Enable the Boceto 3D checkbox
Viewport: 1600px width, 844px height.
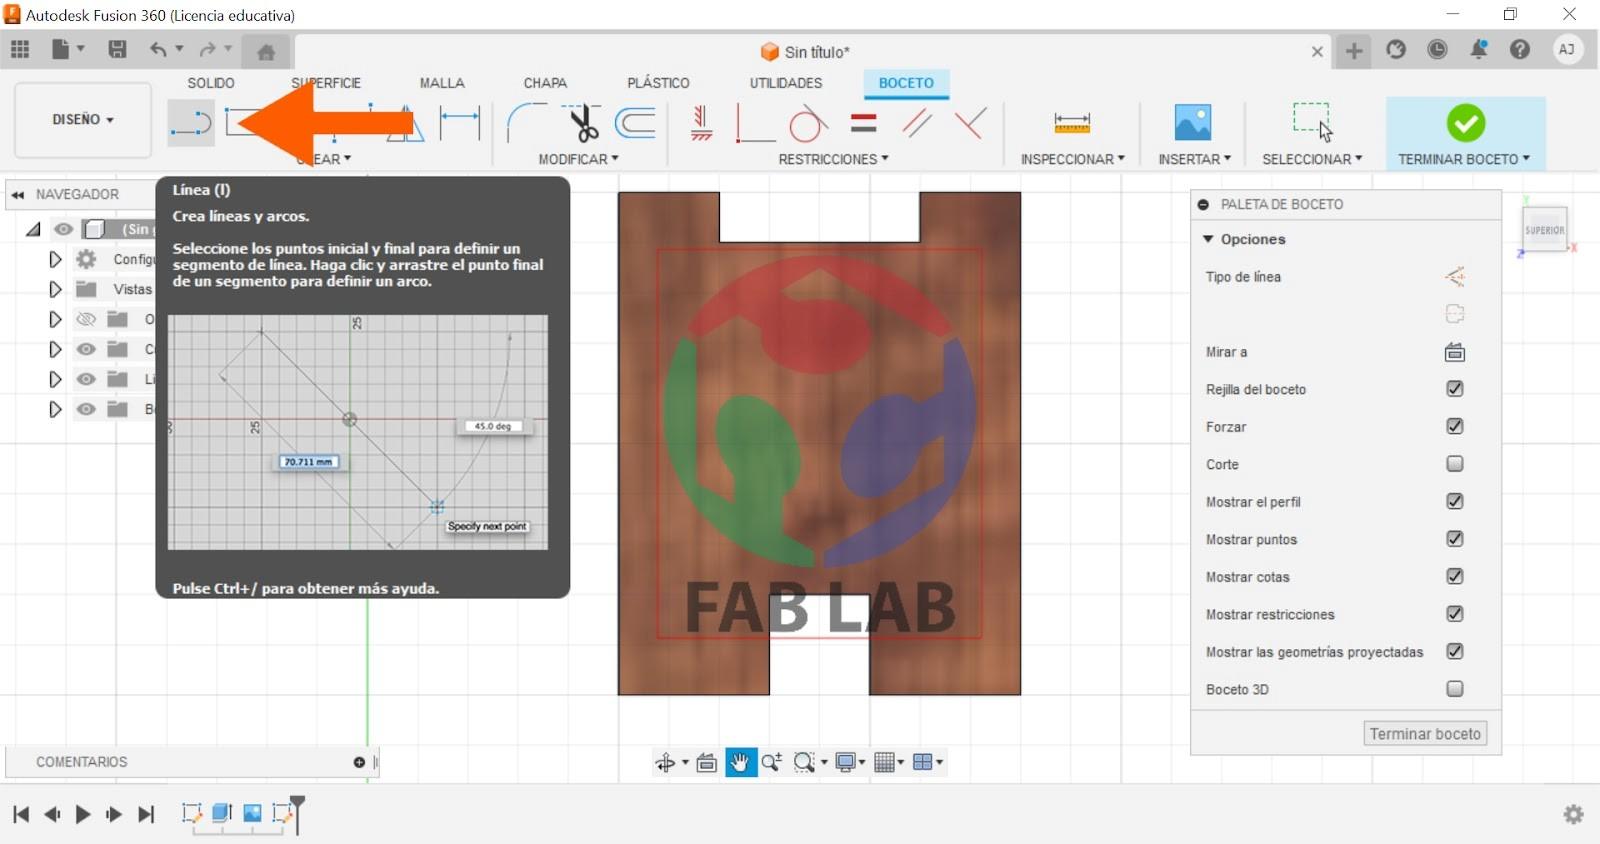tap(1455, 689)
